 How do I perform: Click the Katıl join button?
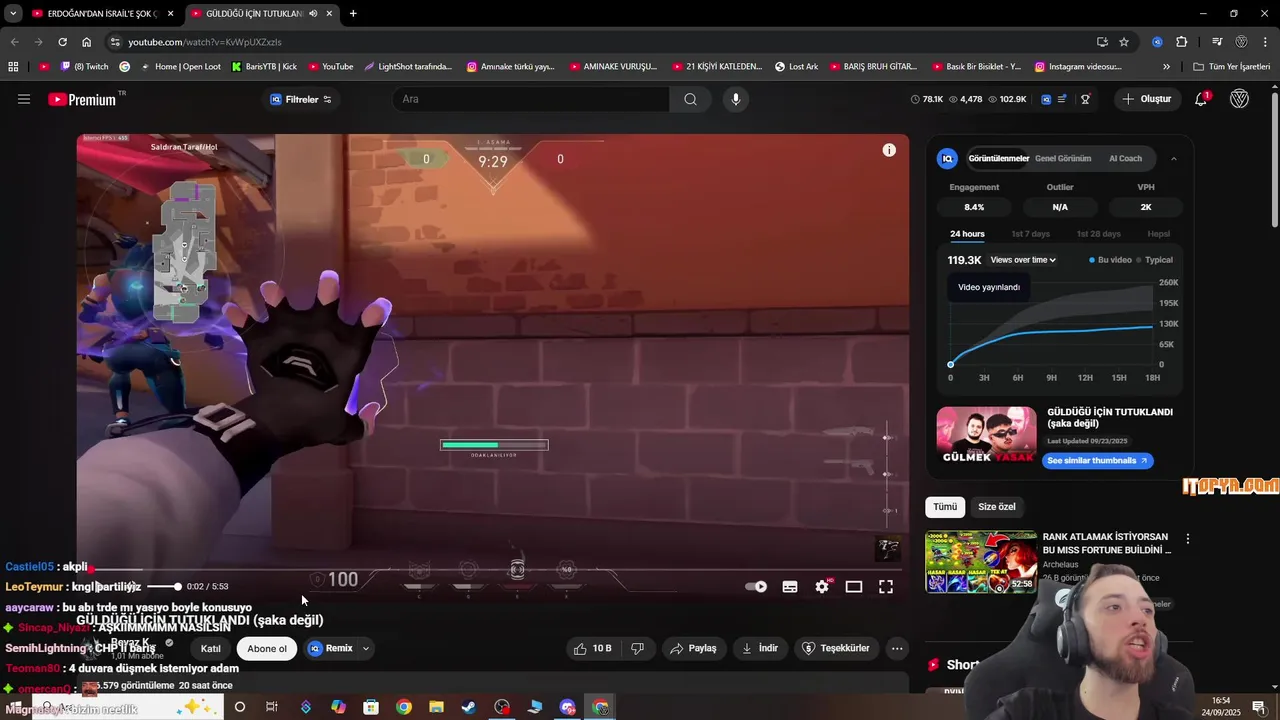210,648
